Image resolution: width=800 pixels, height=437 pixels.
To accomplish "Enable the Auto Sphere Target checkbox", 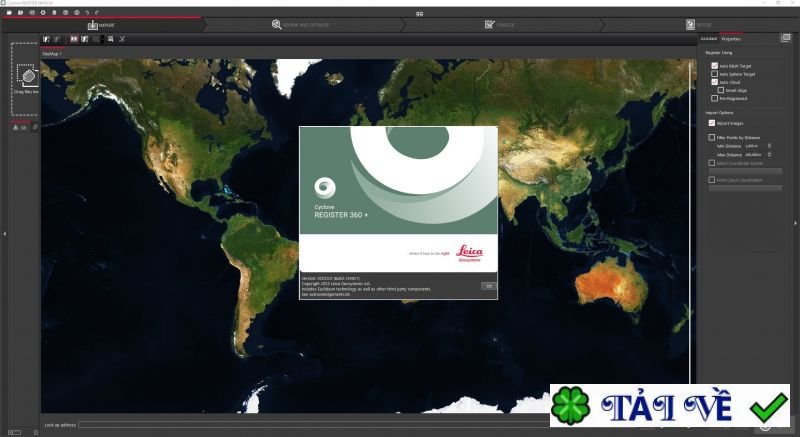I will [x=714, y=74].
